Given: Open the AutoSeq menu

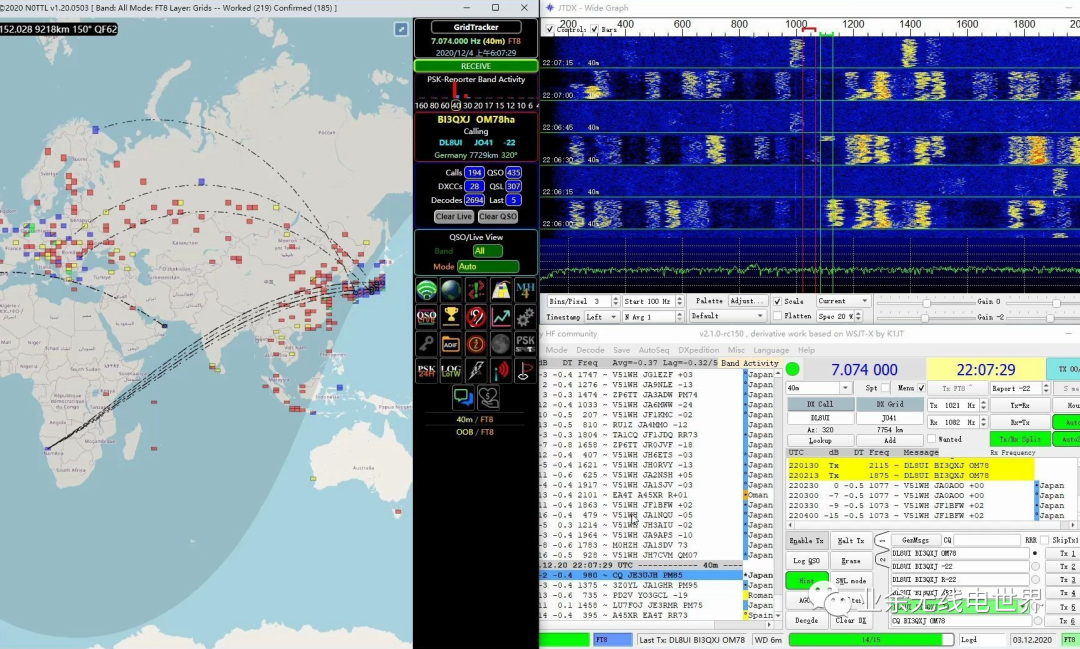Looking at the screenshot, I should [x=654, y=350].
